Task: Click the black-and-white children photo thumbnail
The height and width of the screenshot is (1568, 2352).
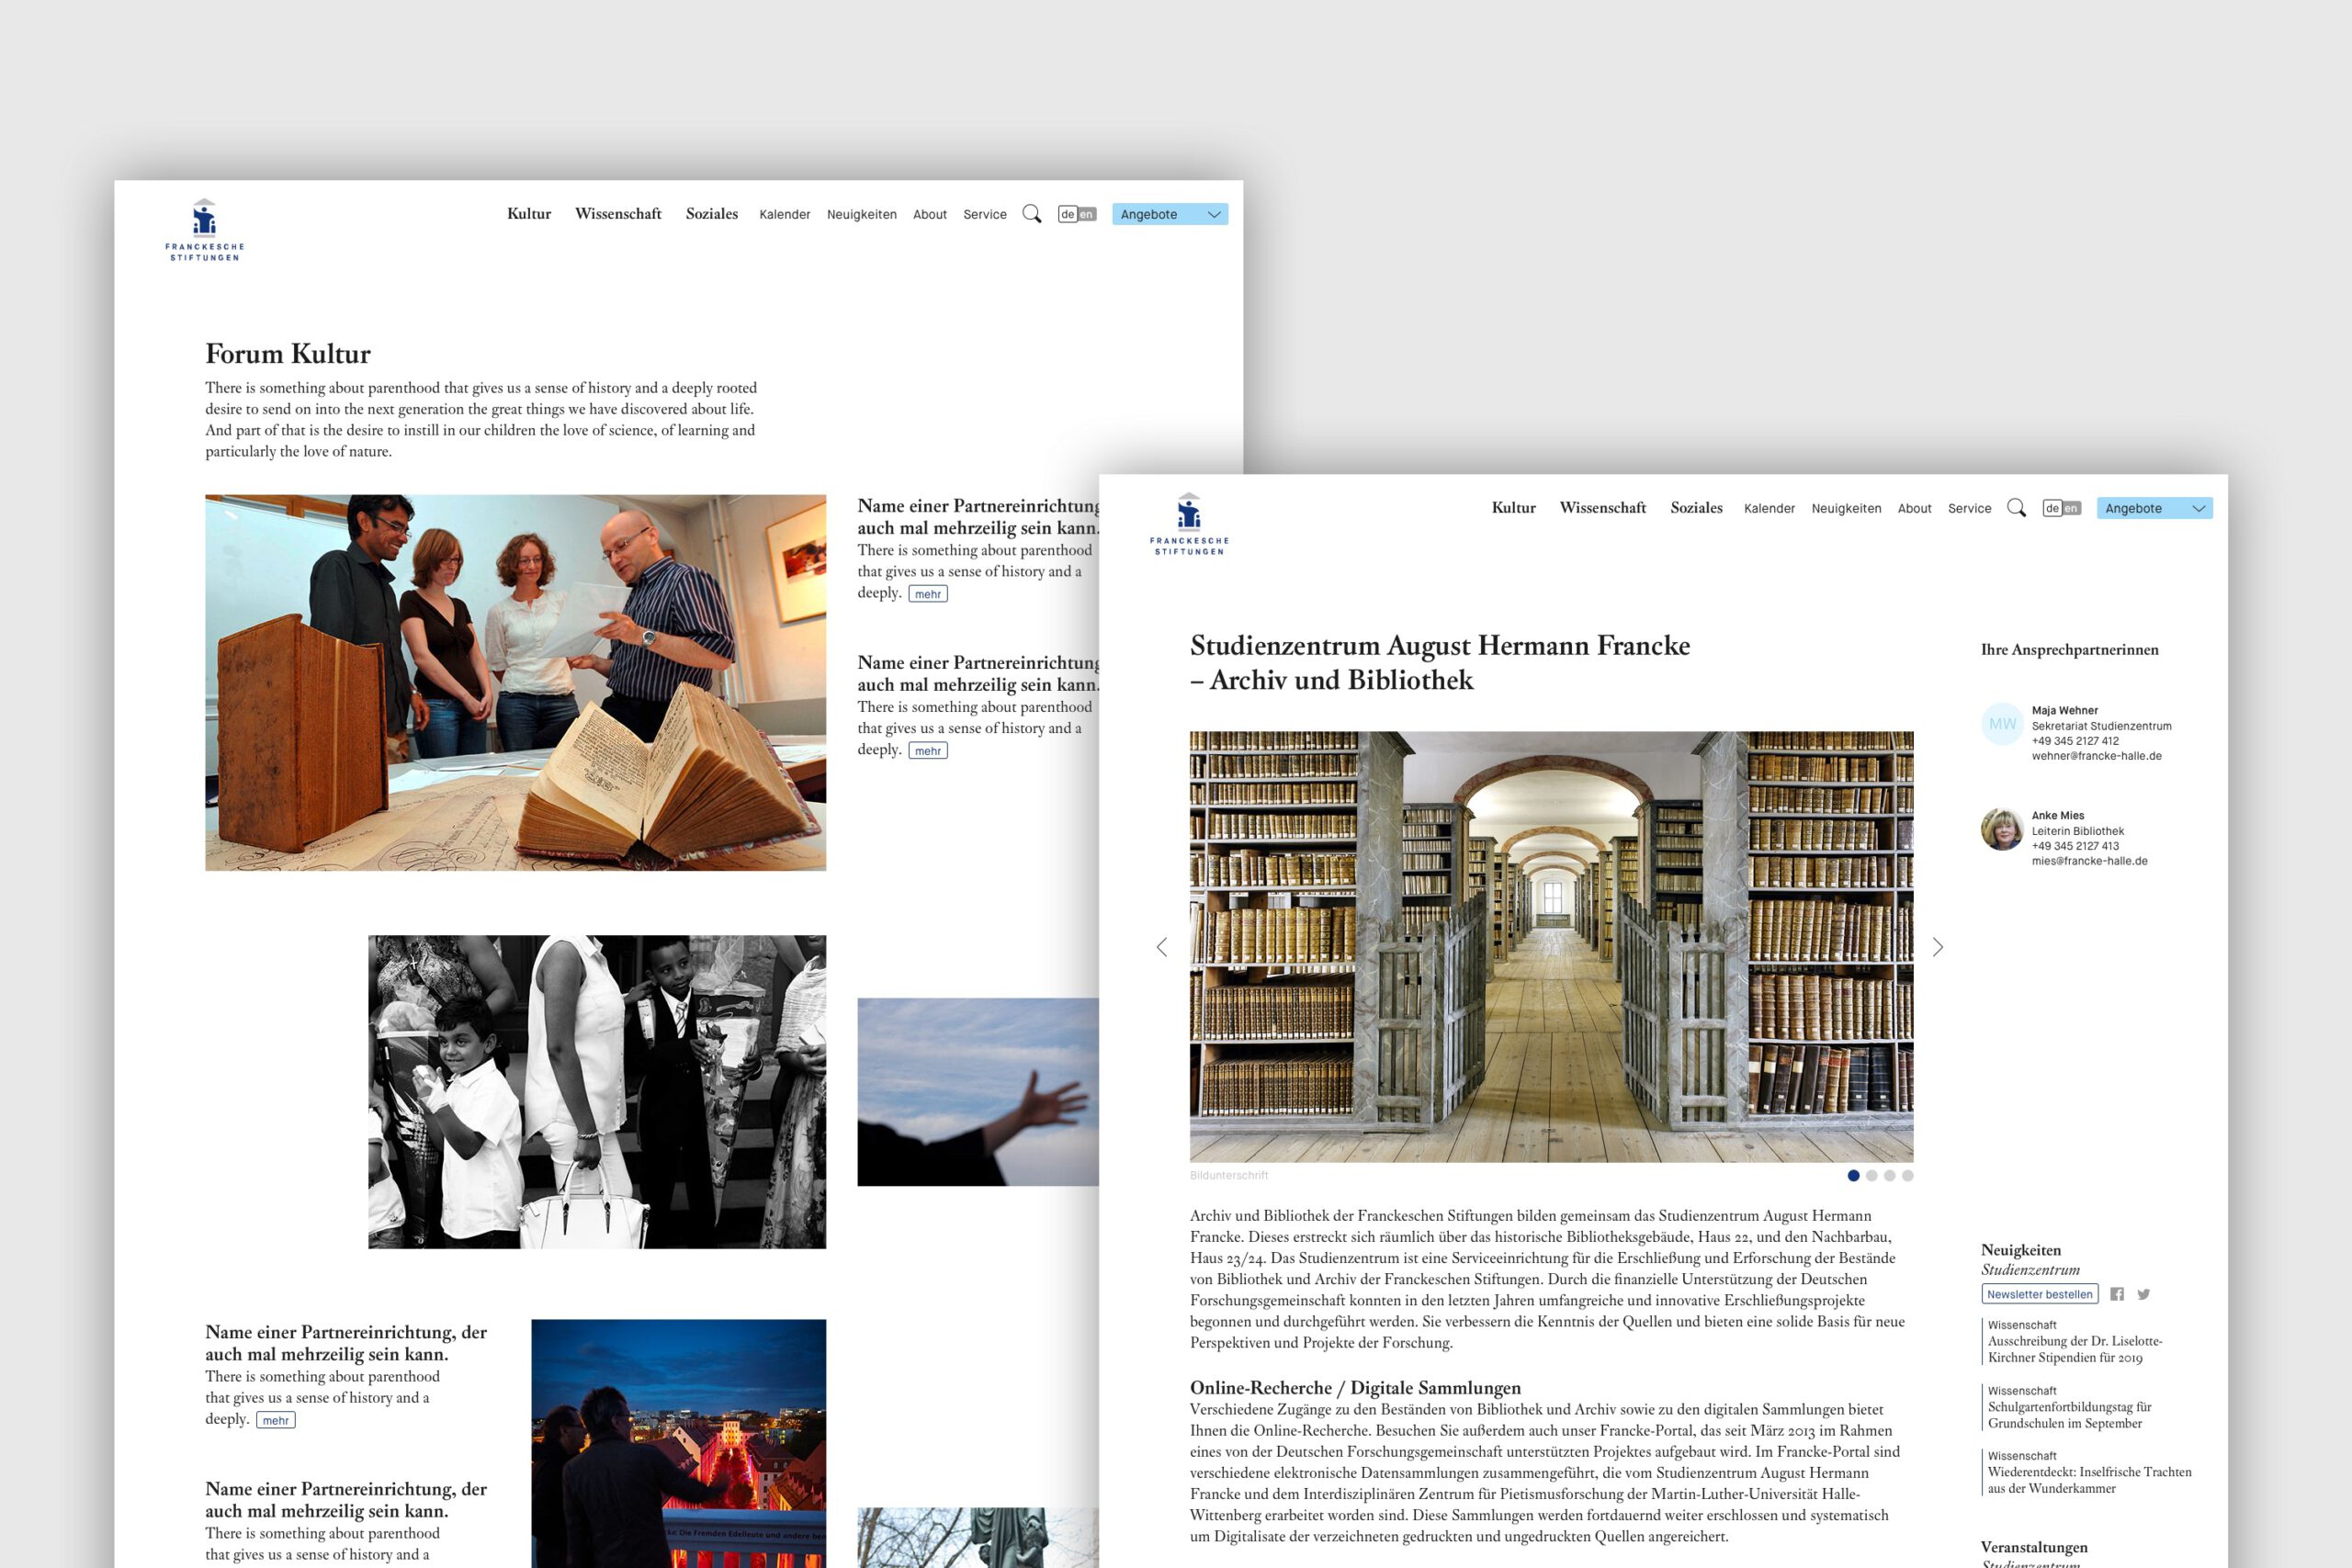Action: pyautogui.click(x=597, y=1091)
